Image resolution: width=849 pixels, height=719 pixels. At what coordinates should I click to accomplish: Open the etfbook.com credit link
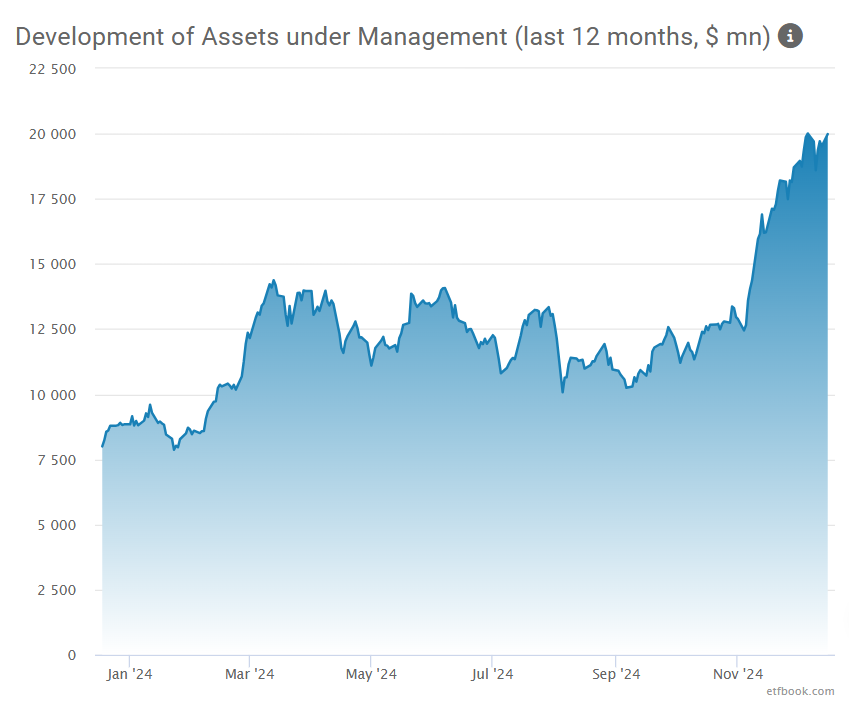(800, 691)
